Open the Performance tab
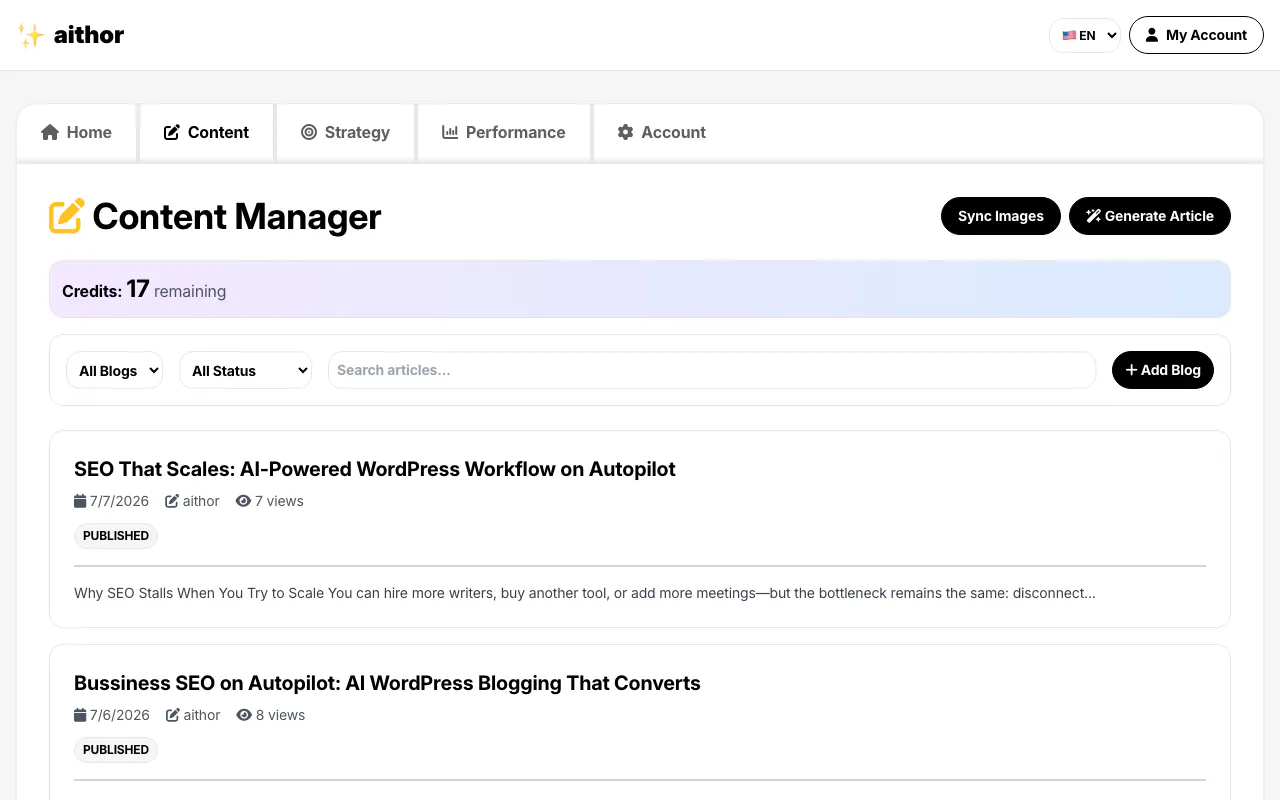This screenshot has width=1280, height=800. tap(504, 132)
